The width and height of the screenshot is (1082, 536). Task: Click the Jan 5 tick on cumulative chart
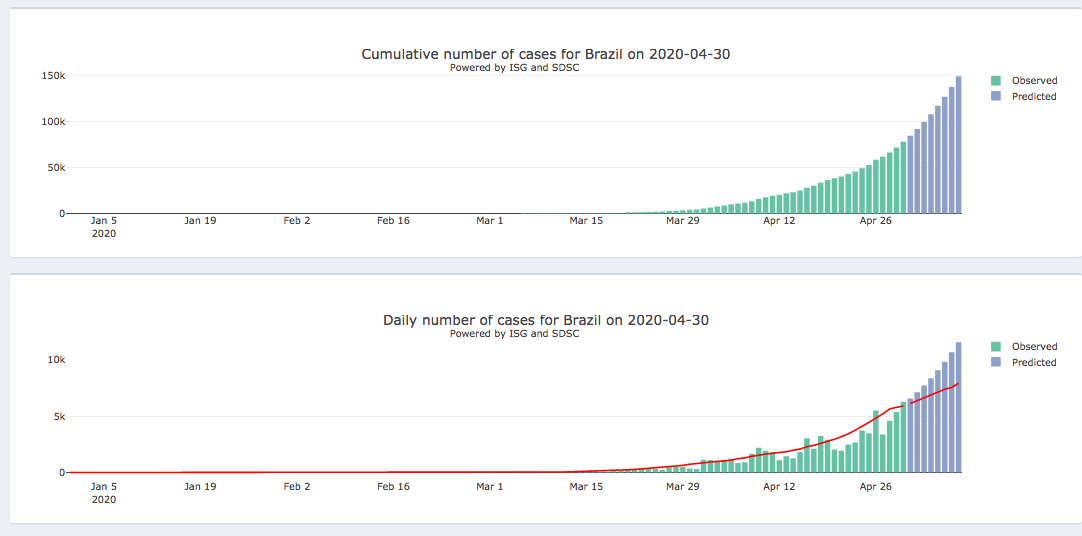point(104,221)
